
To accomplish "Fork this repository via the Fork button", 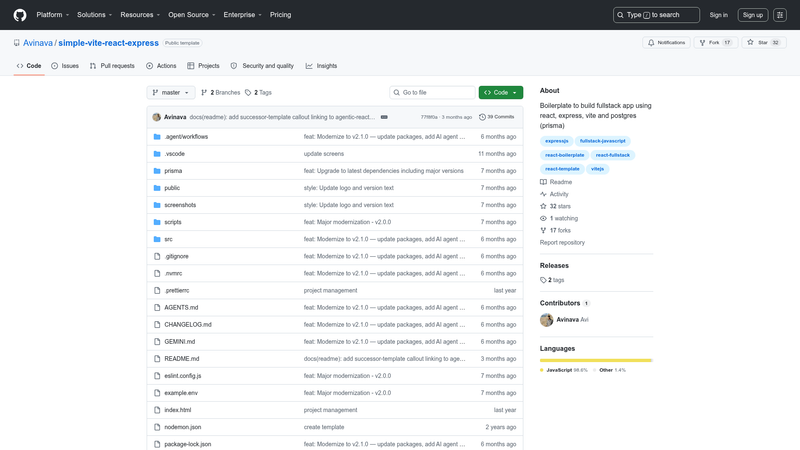I will pos(715,43).
